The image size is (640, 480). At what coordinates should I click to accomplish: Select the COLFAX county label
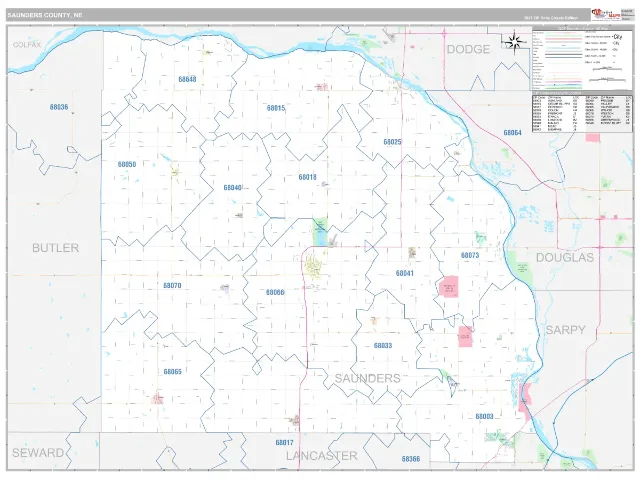point(27,45)
